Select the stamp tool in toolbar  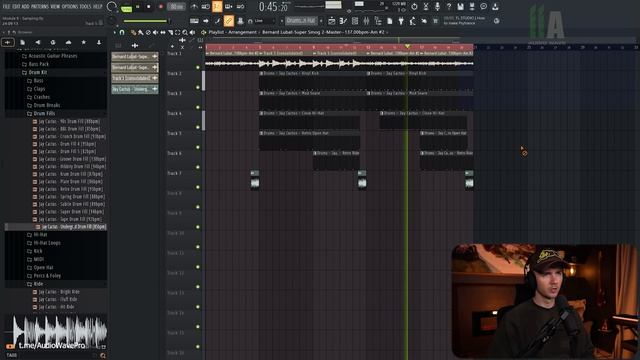coord(240,21)
